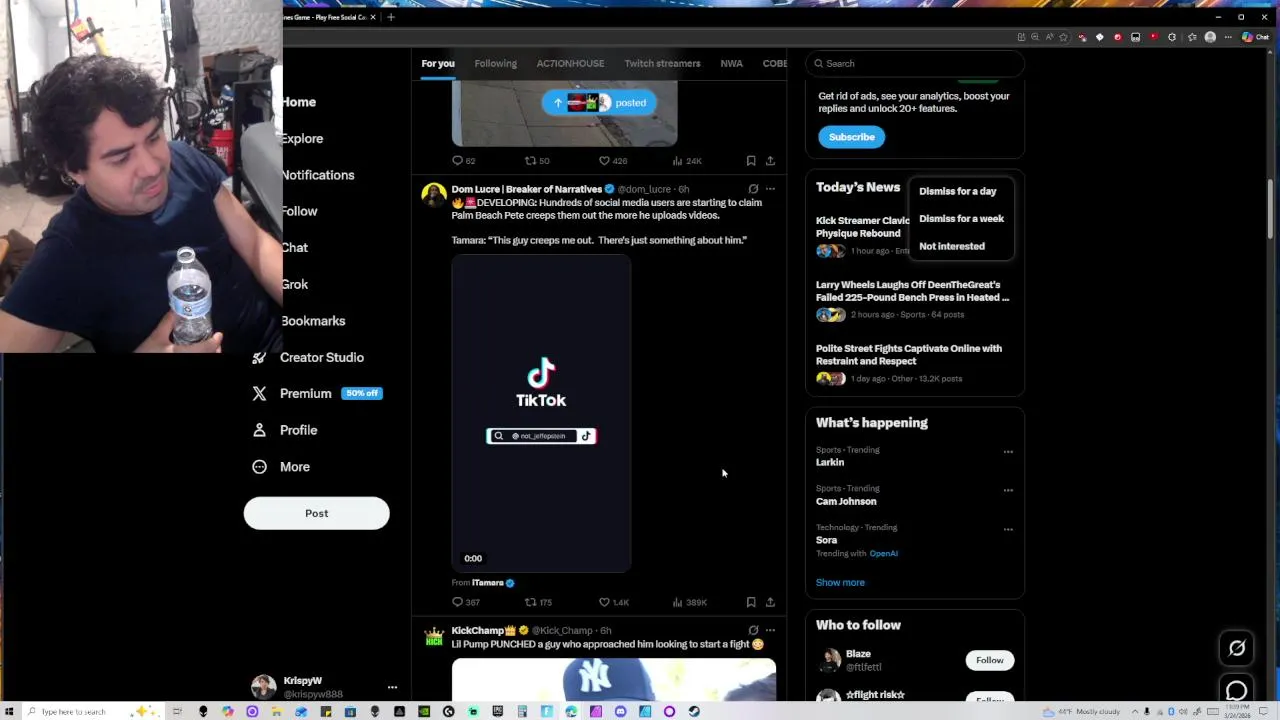
Task: Click the X Search field
Action: coord(915,63)
